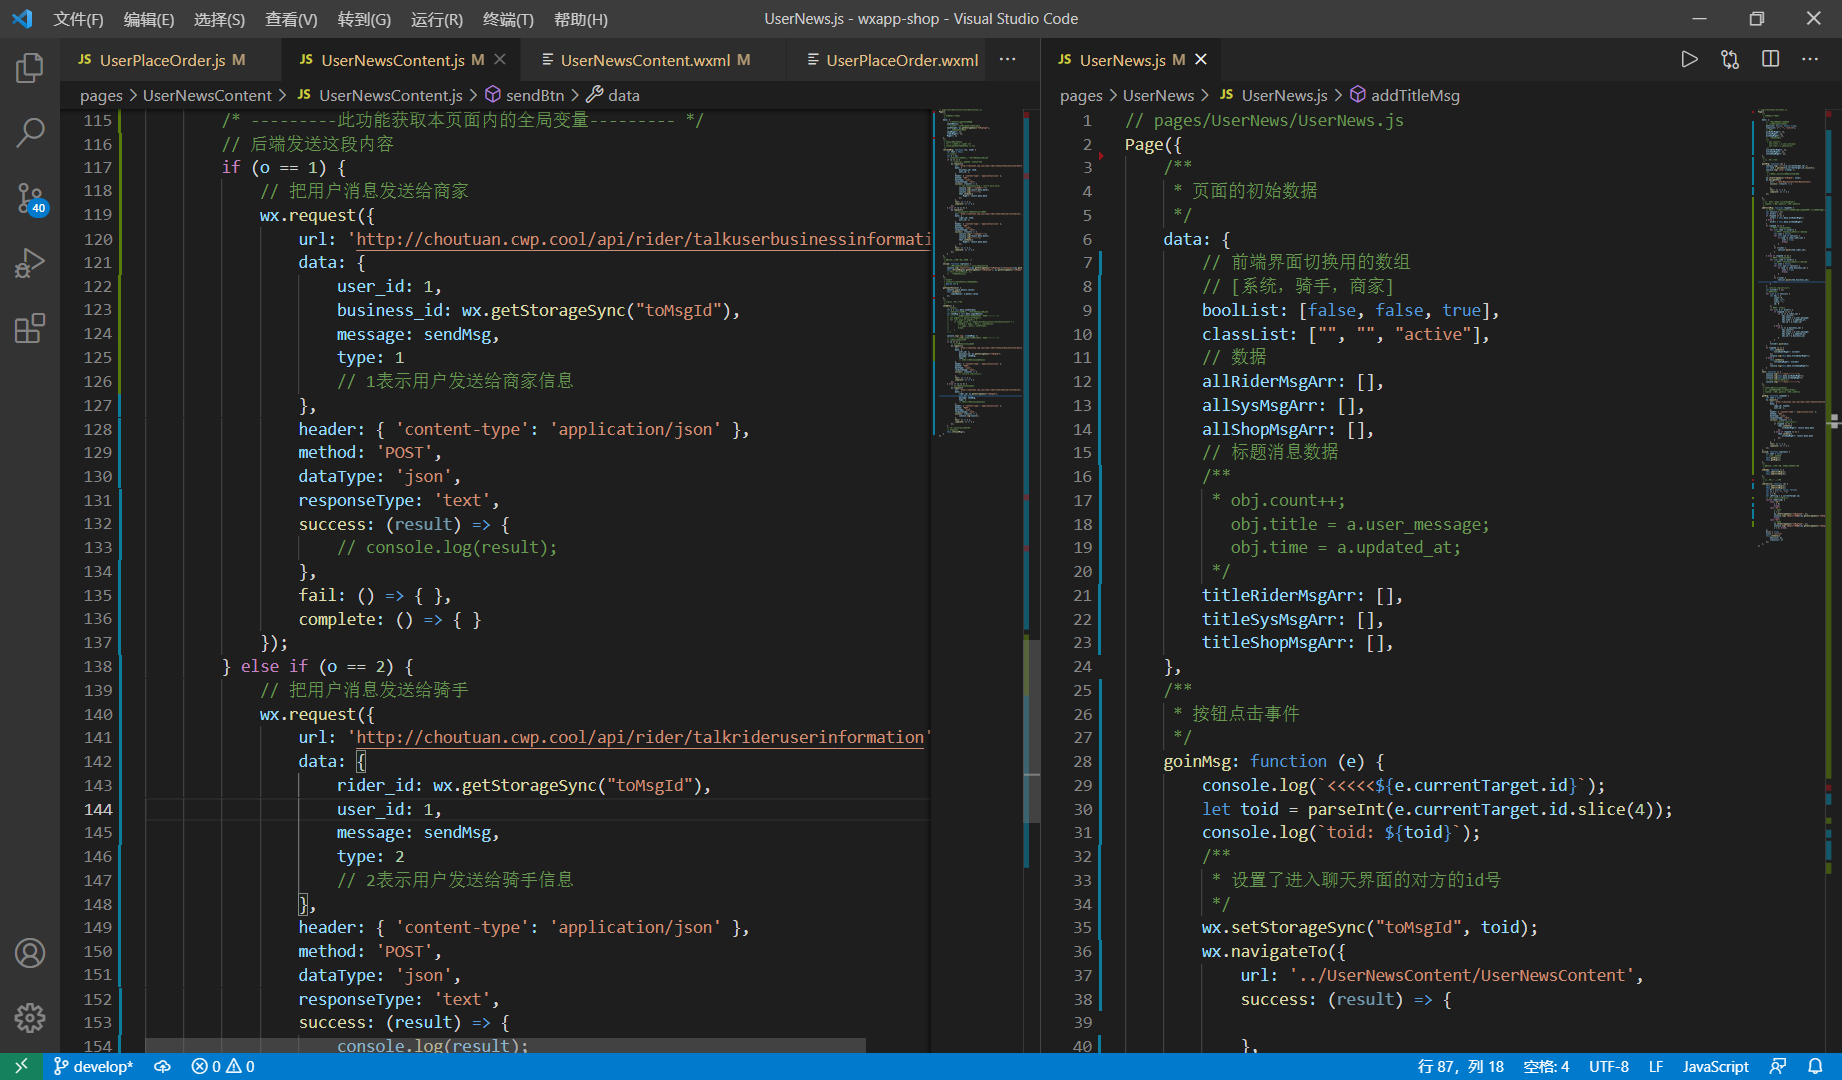Viewport: 1842px width, 1080px height.
Task: Click line number 138 in the left gutter
Action: pyautogui.click(x=98, y=666)
